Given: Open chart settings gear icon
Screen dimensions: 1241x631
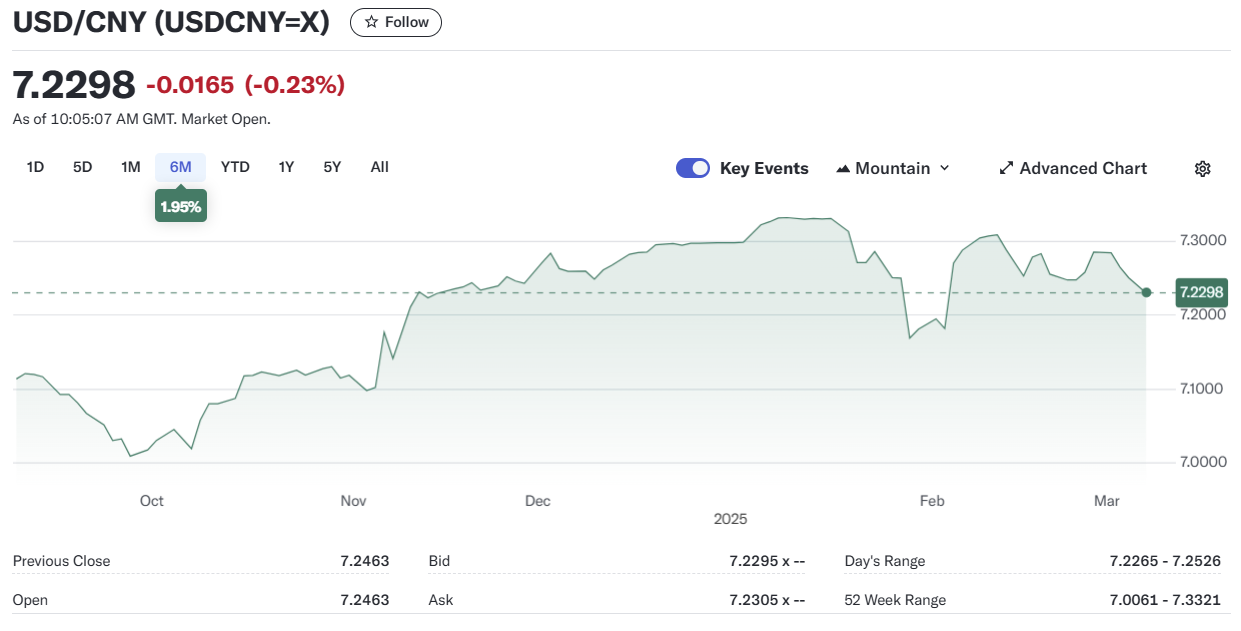Looking at the screenshot, I should coord(1202,169).
